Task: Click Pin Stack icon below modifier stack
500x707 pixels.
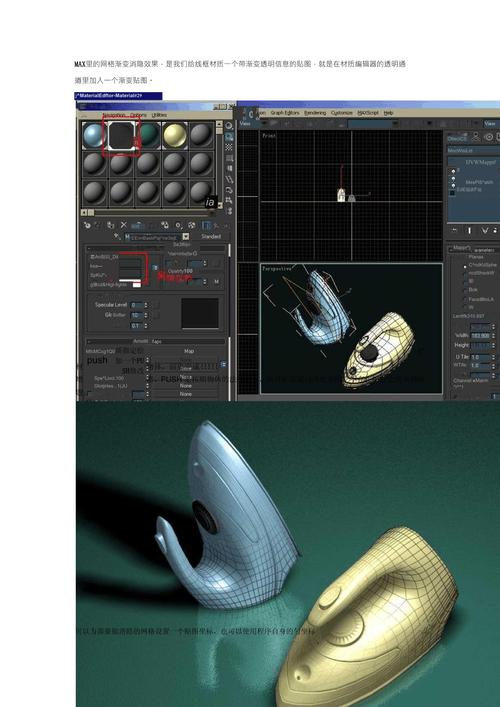Action: [454, 230]
